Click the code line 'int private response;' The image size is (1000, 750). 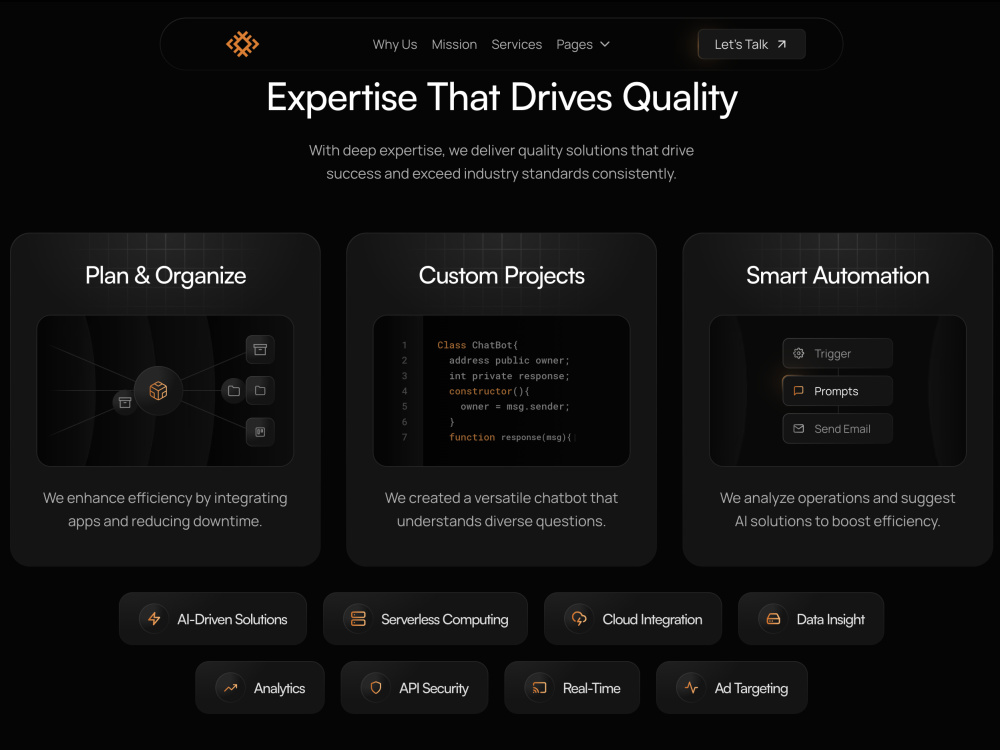coord(509,376)
